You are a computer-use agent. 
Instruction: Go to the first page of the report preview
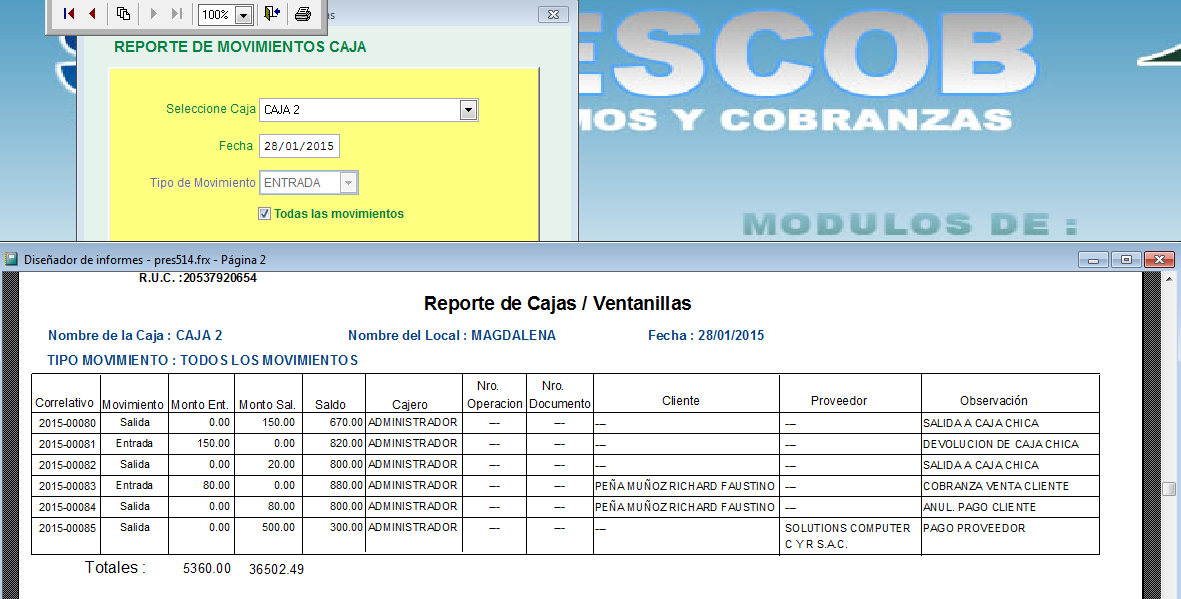click(x=69, y=14)
